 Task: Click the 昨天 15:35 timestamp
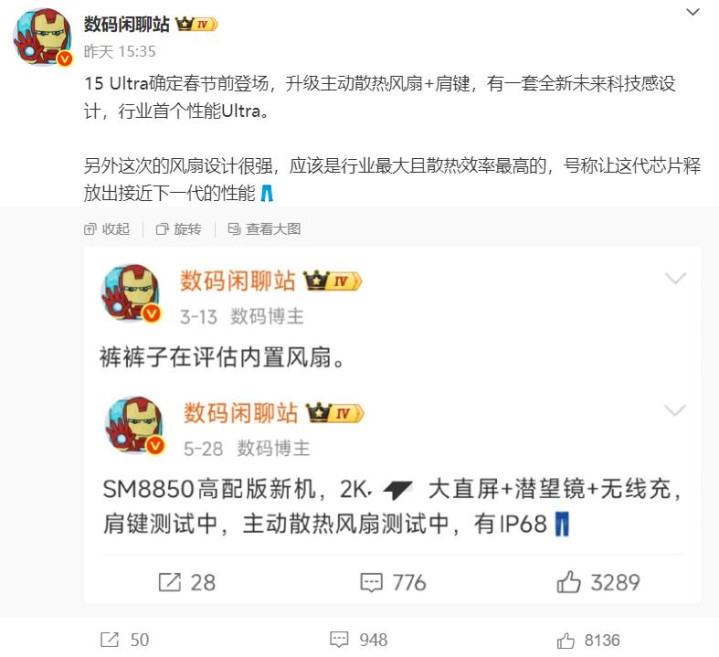point(120,51)
